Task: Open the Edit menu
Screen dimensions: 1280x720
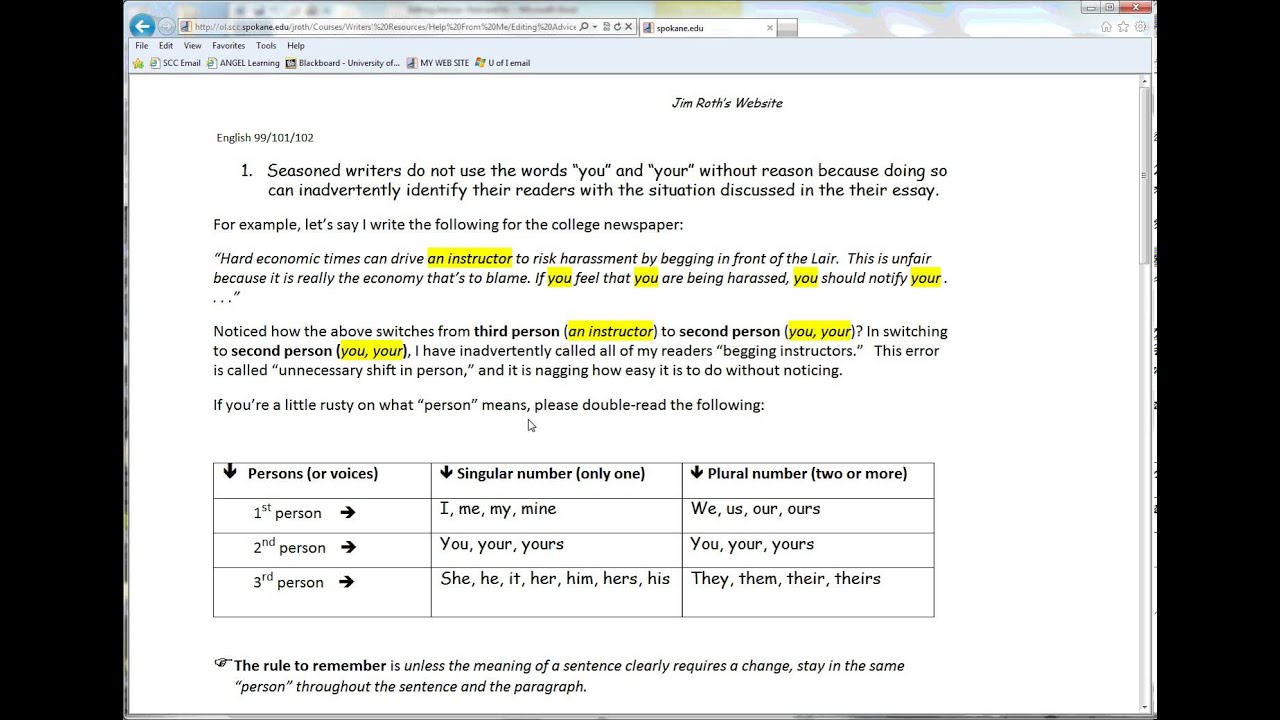Action: click(x=166, y=45)
